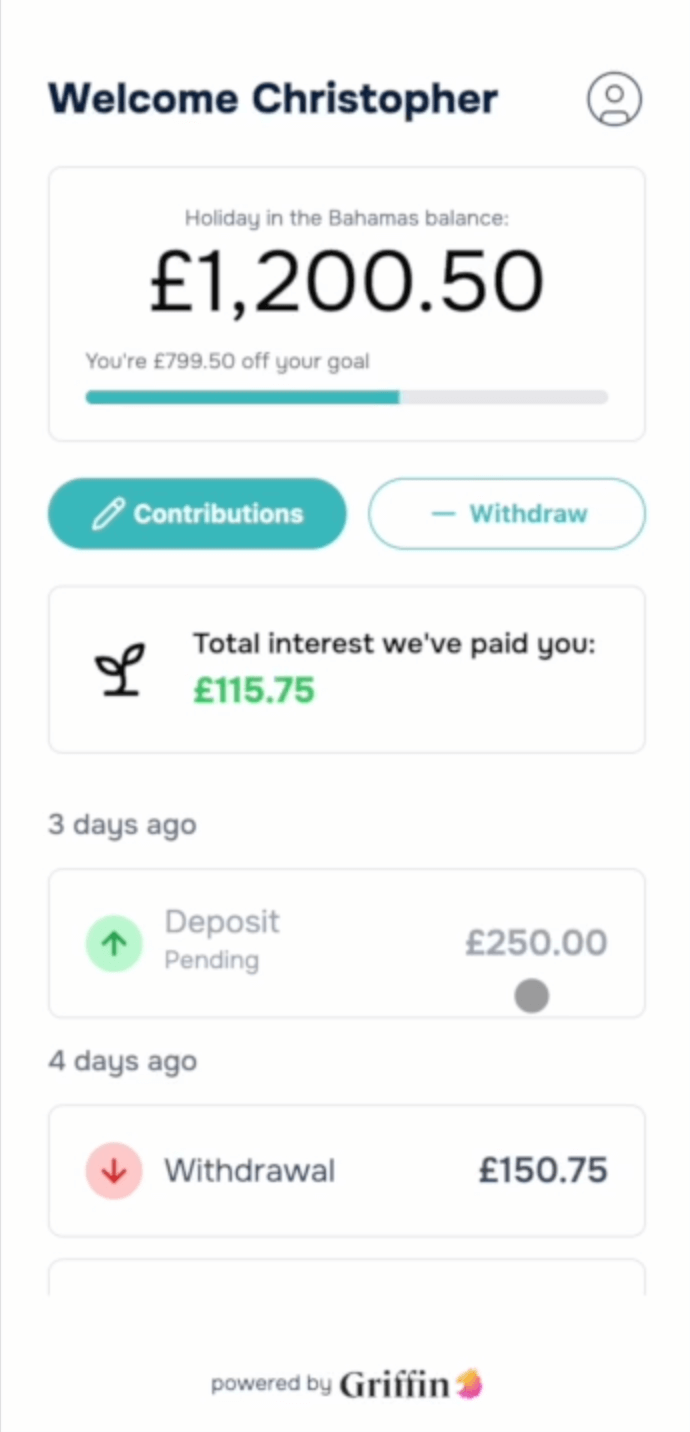690x1432 pixels.
Task: Click the £115.75 interest amount
Action: pos(254,690)
